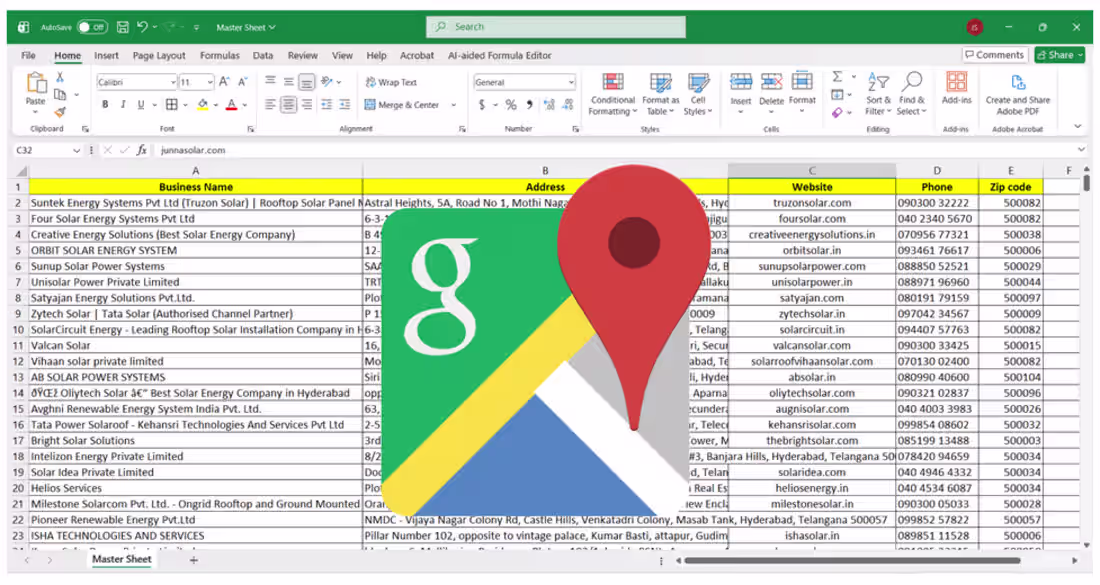Screen dimensions: 1100x585
Task: Toggle Center horizontal alignment
Action: click(288, 105)
